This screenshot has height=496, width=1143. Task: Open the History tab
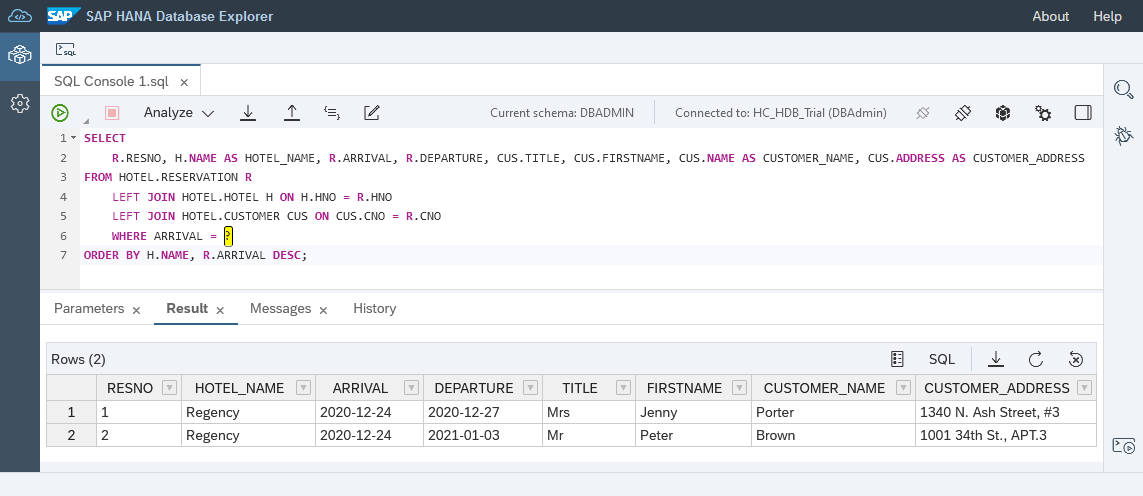point(375,309)
